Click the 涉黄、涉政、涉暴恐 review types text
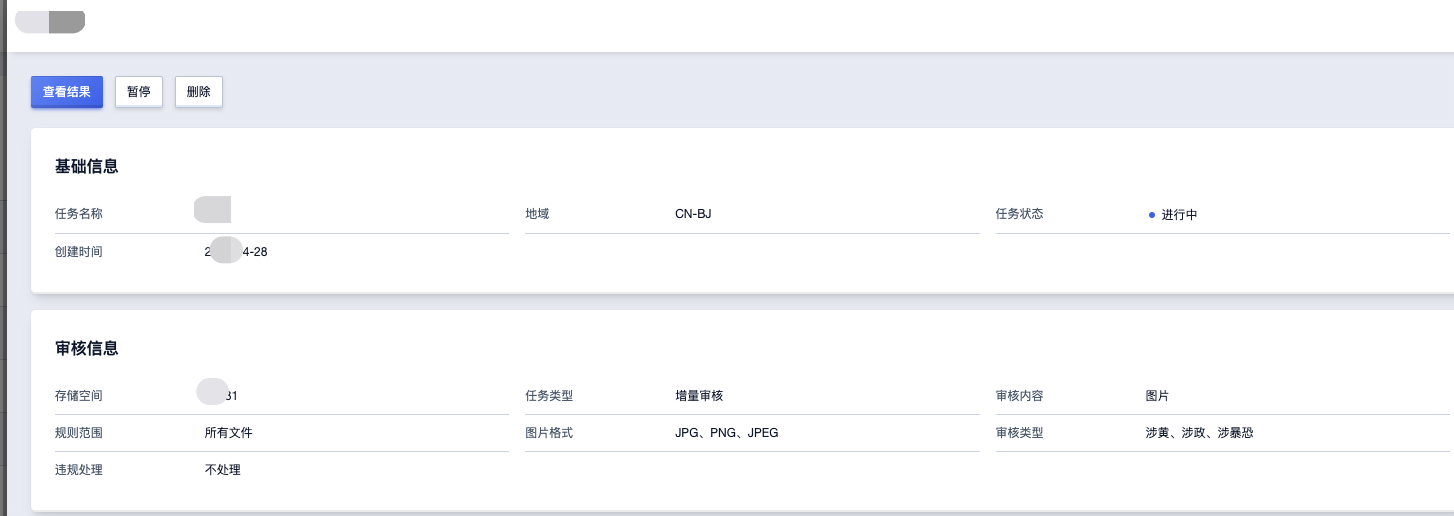Image resolution: width=1454 pixels, height=516 pixels. [x=1199, y=433]
